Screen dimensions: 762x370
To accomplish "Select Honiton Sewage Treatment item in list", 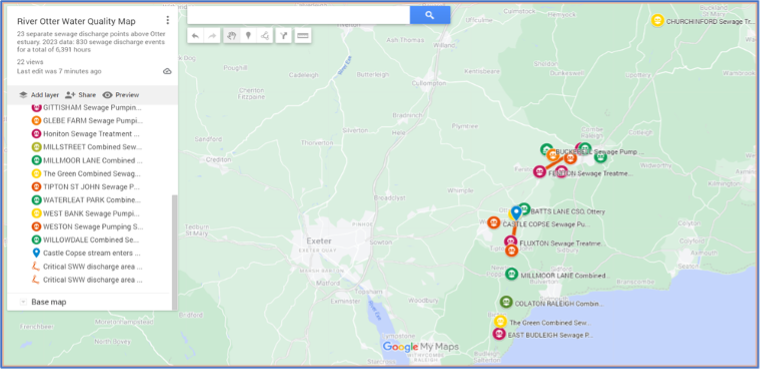I will pos(86,134).
